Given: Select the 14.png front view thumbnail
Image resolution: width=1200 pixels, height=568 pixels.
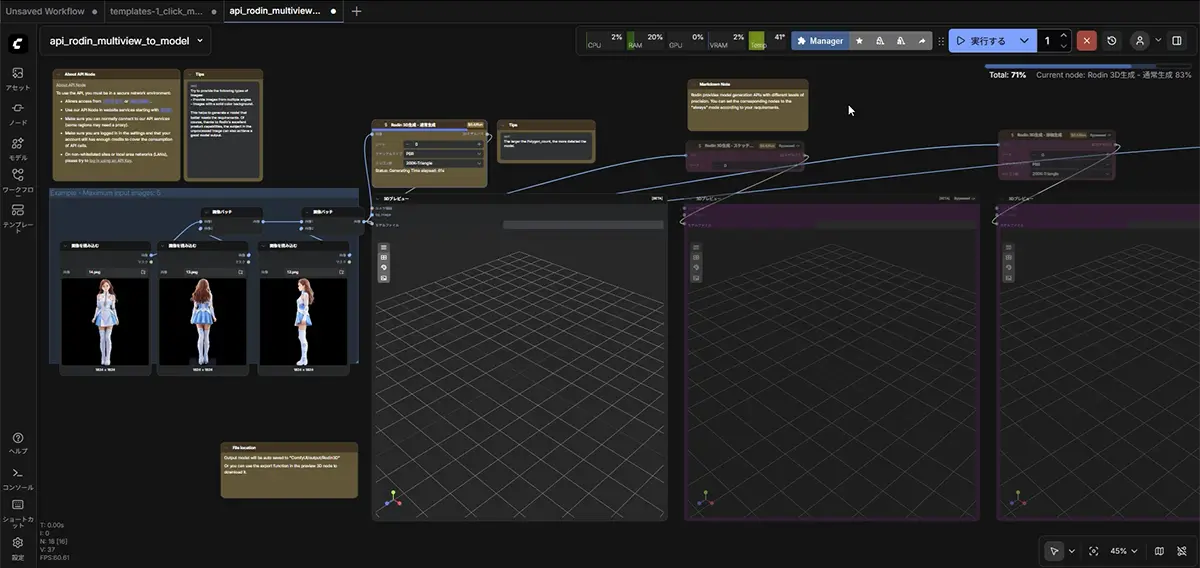Looking at the screenshot, I should pos(105,320).
